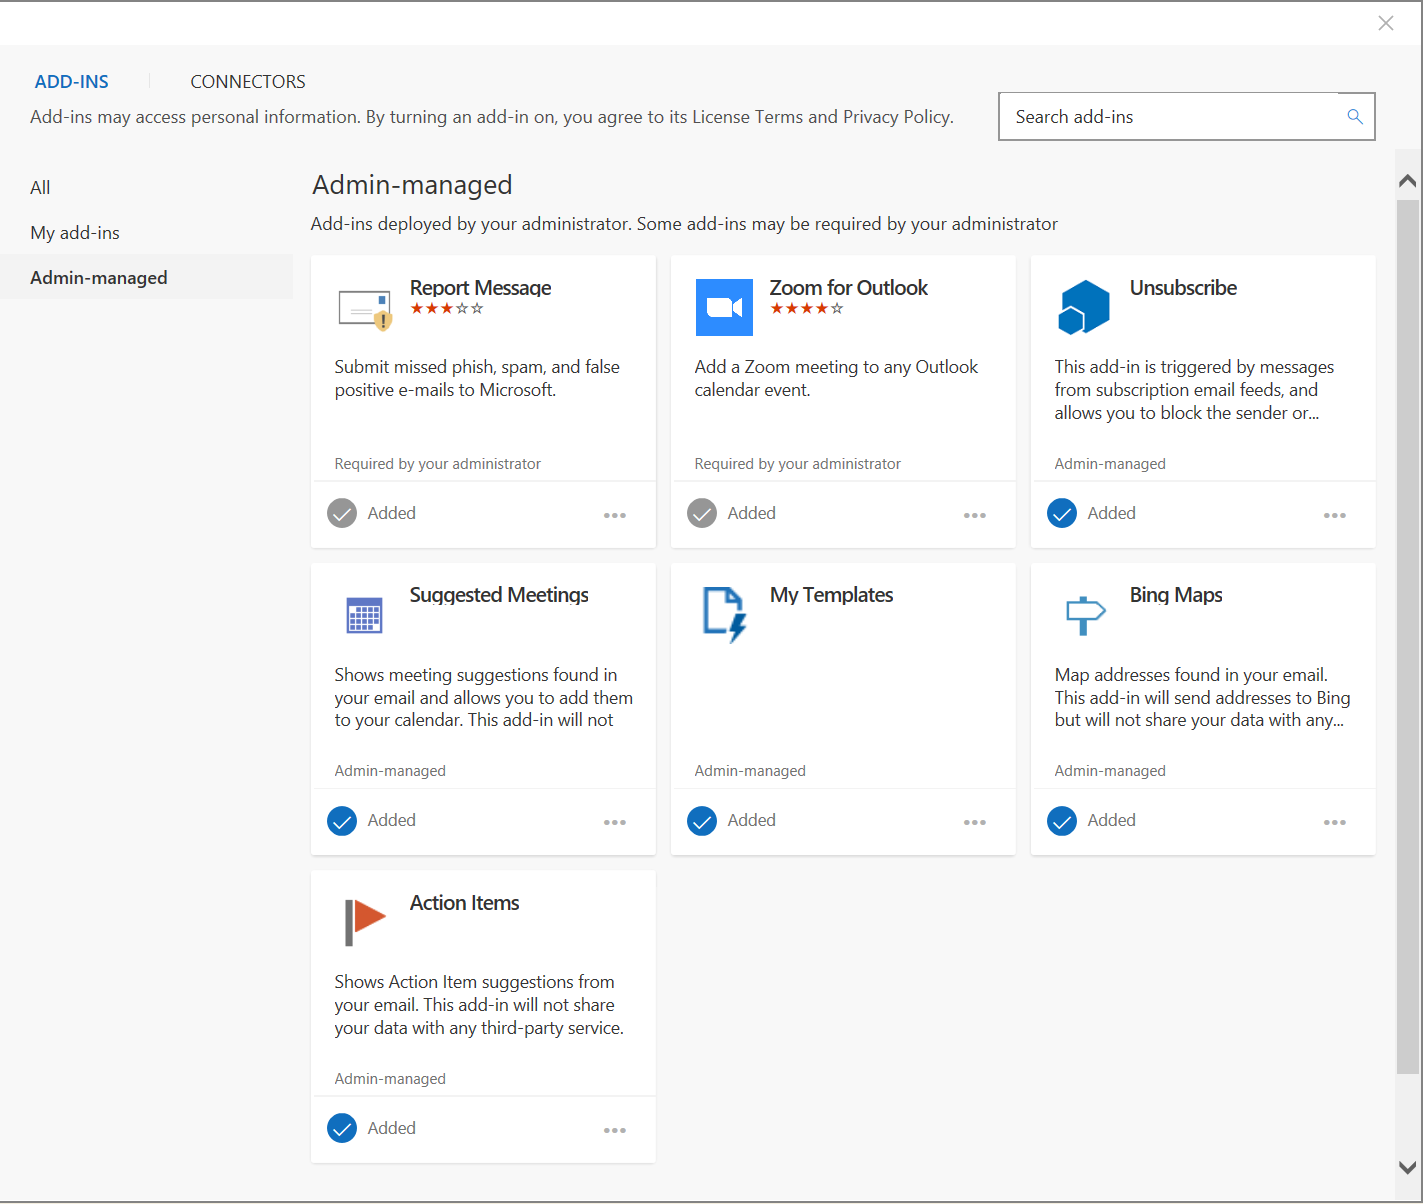
Task: View the All add-ins category
Action: pos(40,187)
